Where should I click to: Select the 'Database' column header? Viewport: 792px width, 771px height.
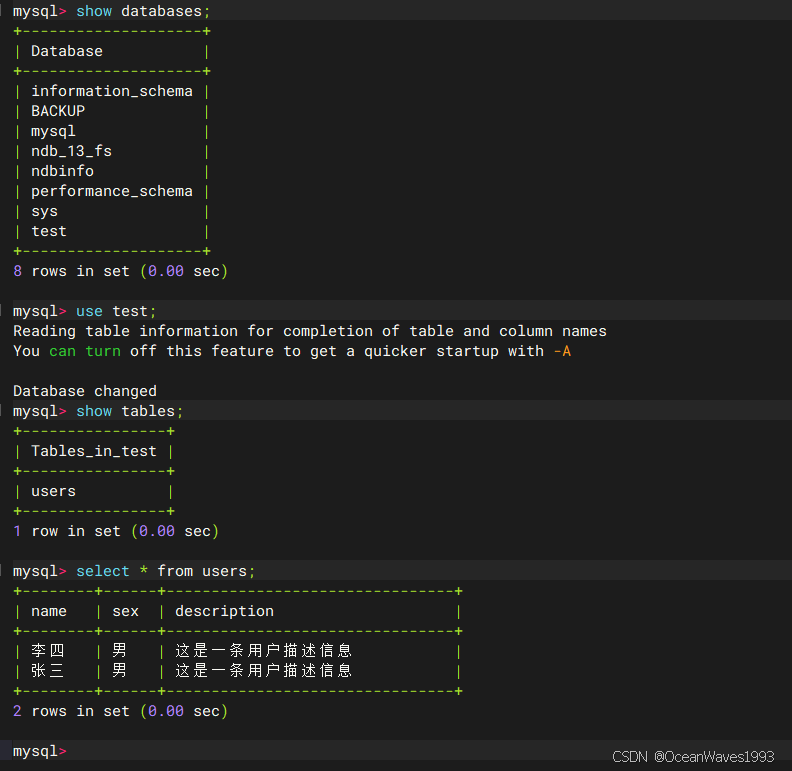tap(67, 51)
